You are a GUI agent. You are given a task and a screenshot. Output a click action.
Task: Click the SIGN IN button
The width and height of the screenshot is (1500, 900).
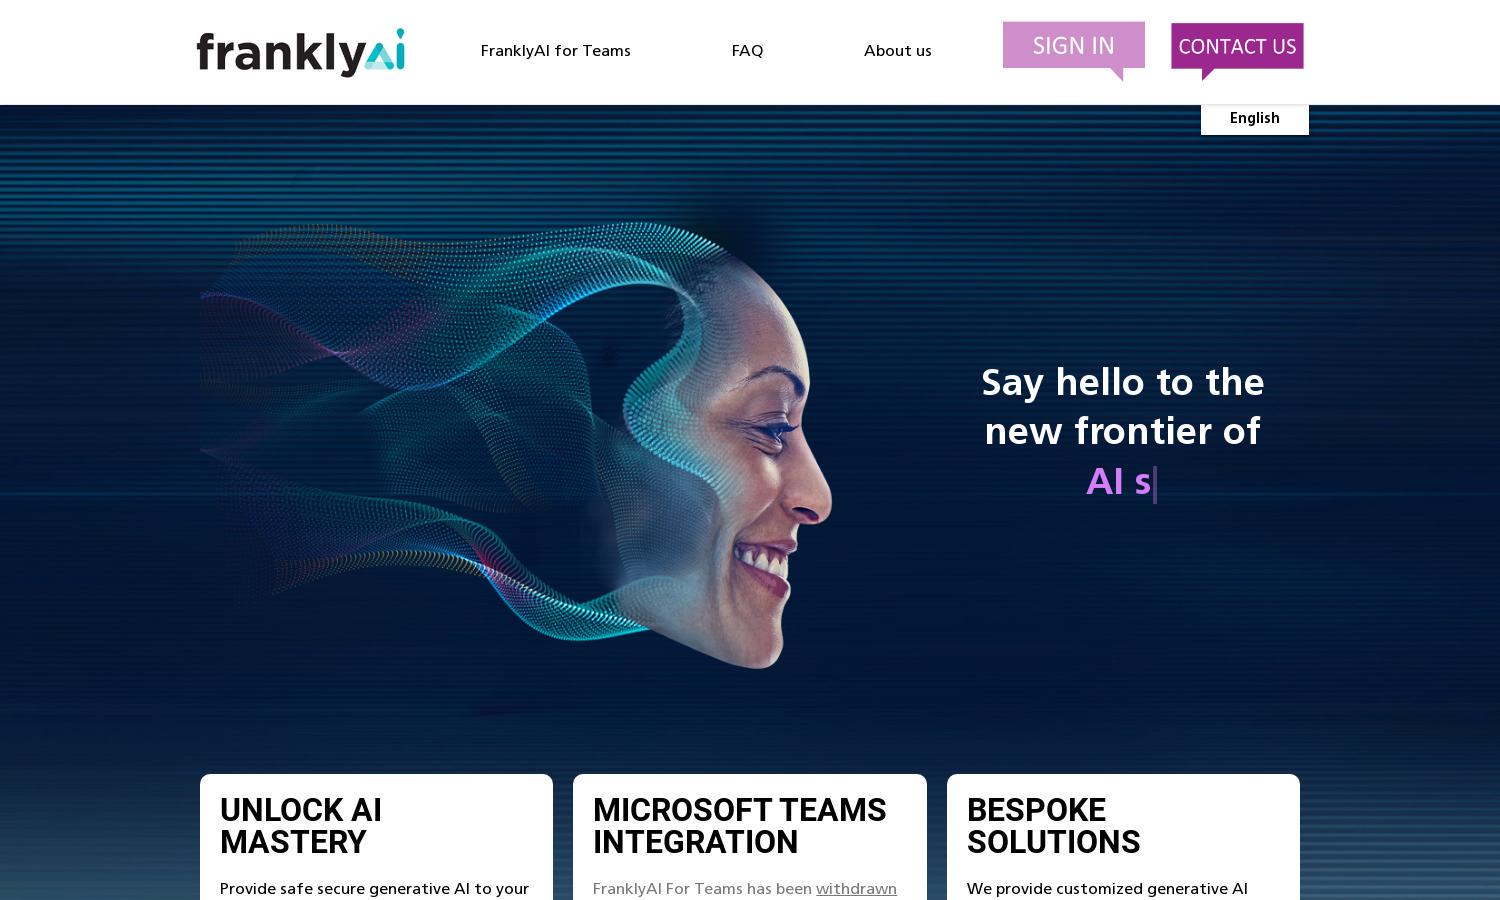1073,46
